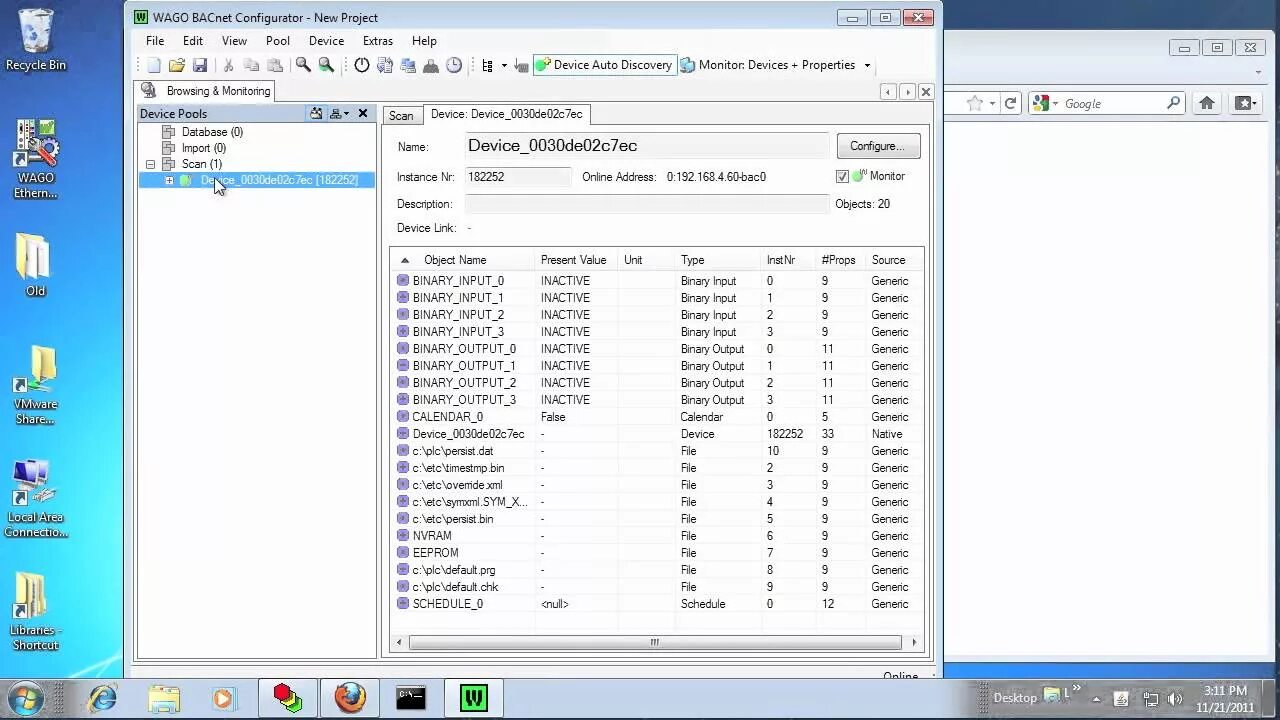
Task: Sort by the Object Name column
Action: [463, 260]
